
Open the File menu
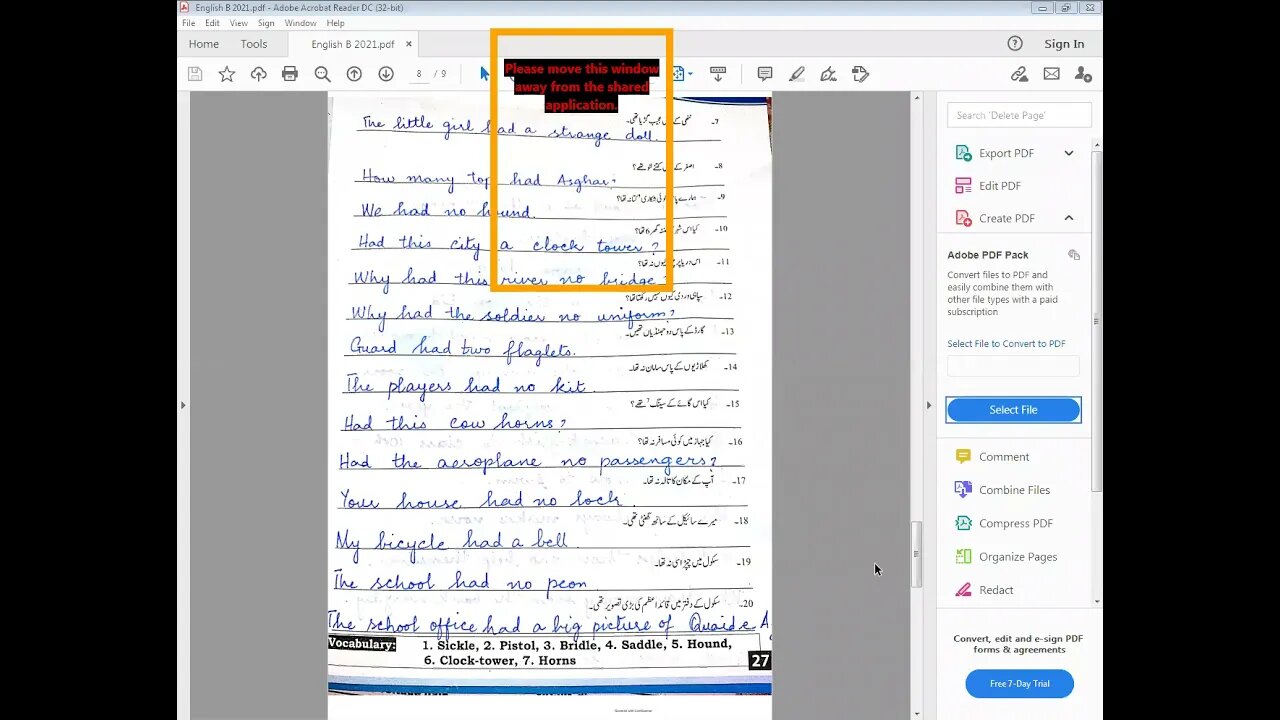(x=188, y=23)
